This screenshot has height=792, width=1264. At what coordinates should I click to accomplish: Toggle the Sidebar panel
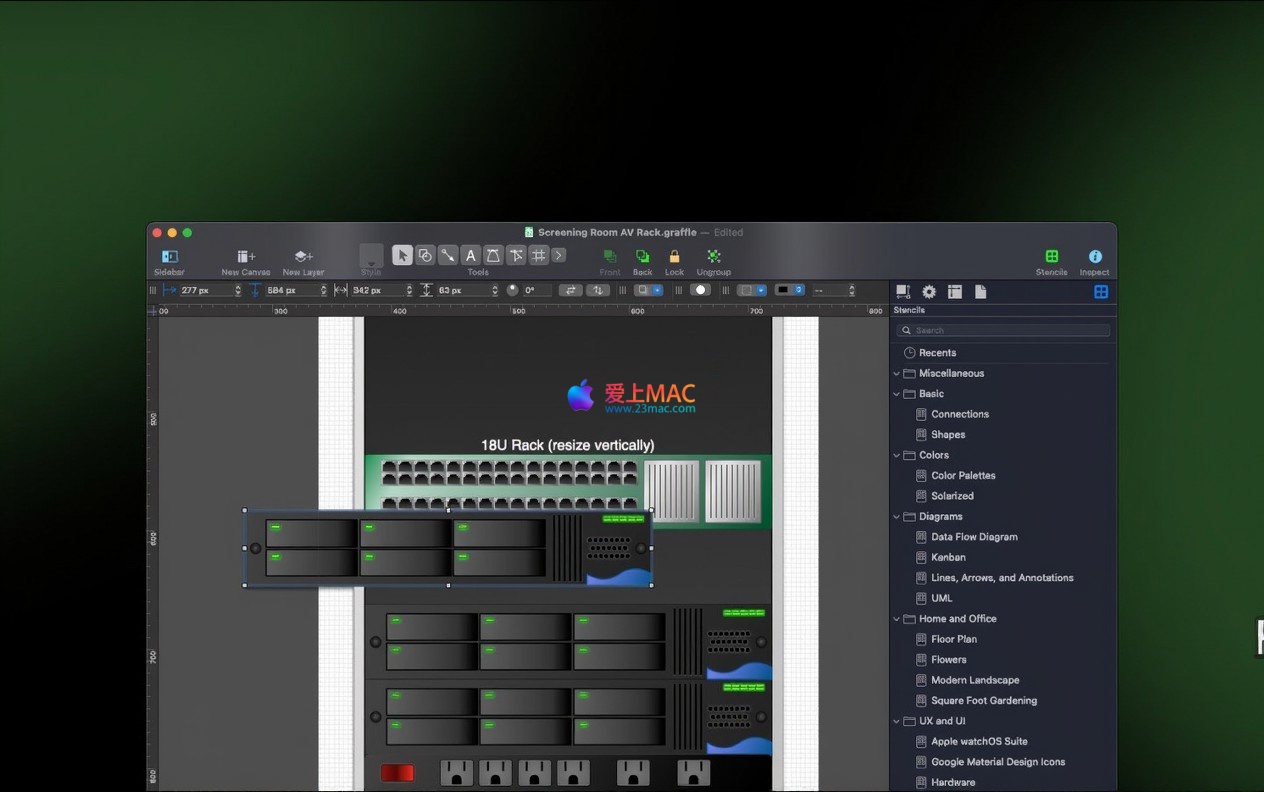[169, 257]
